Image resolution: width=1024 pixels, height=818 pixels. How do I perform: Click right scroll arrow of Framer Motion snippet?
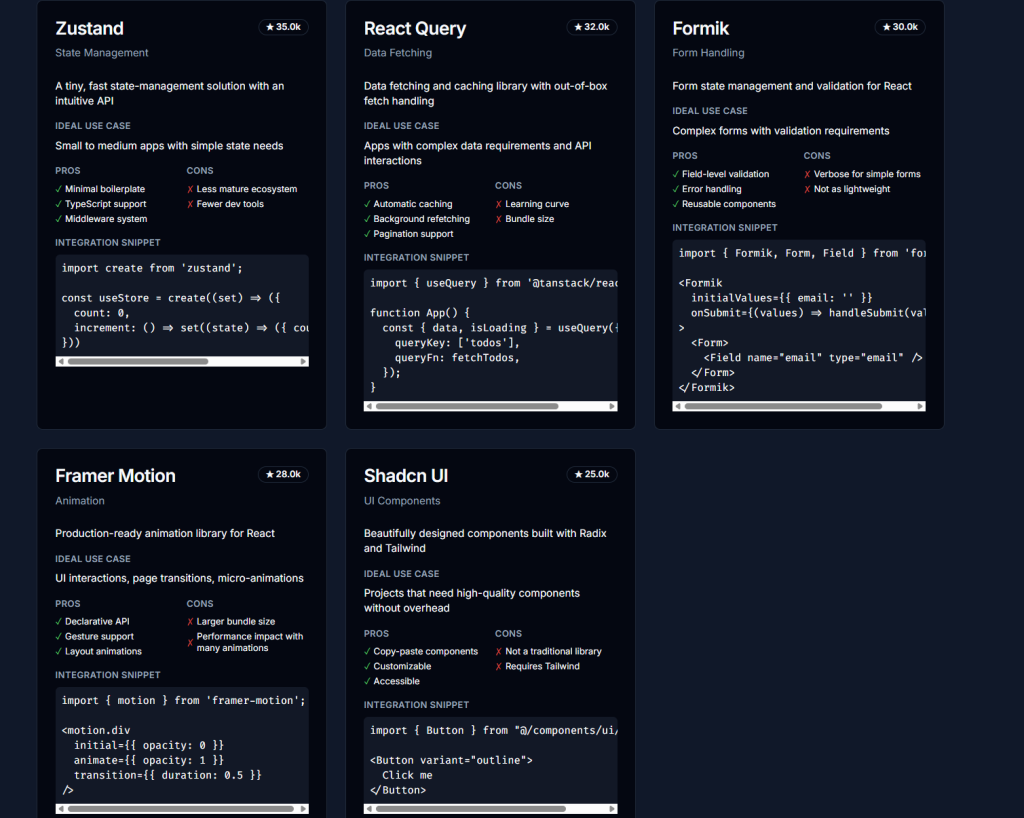tap(303, 809)
